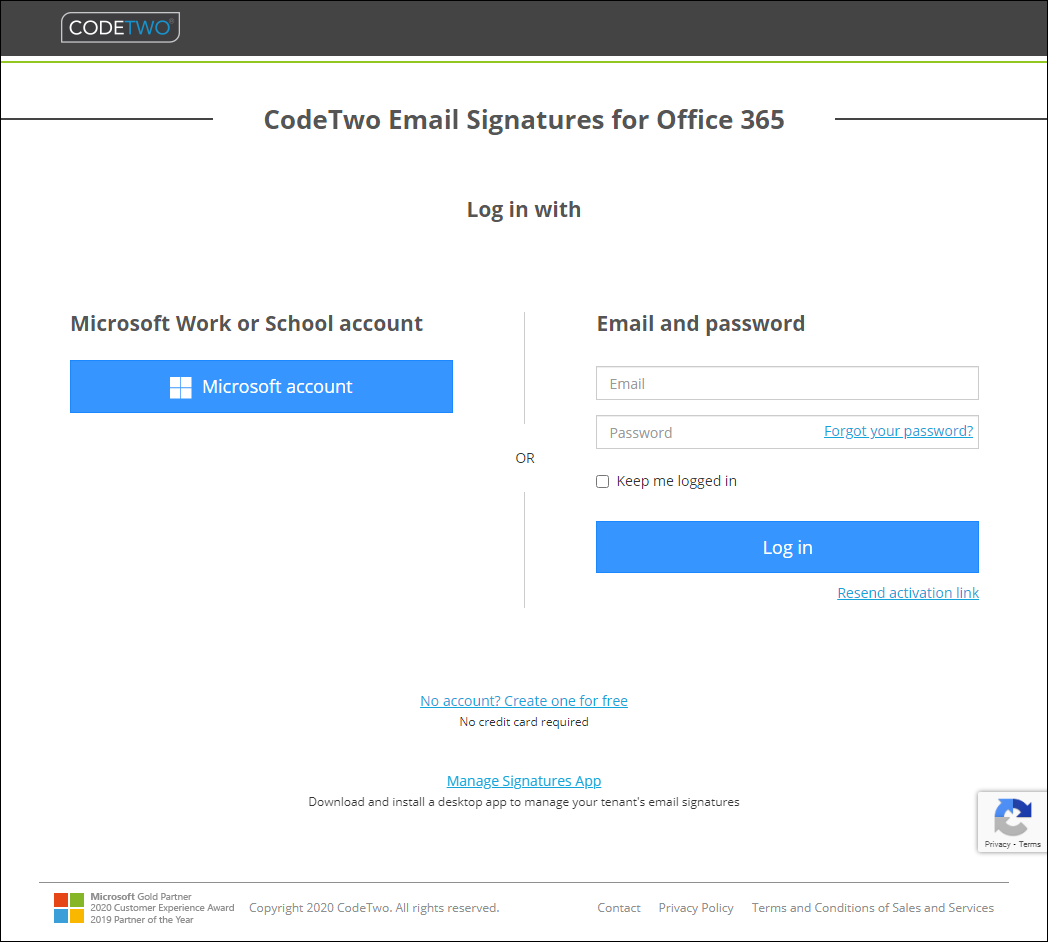This screenshot has height=942, width=1048.
Task: Sign in with the Microsoft account button
Action: pos(261,387)
